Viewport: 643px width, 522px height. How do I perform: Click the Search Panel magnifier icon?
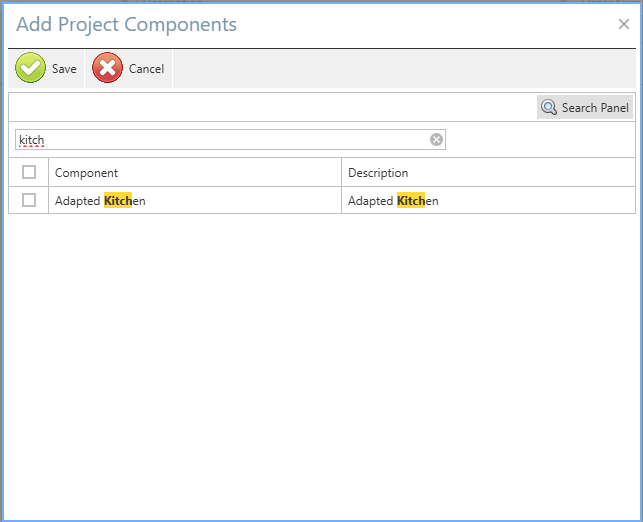(x=549, y=107)
